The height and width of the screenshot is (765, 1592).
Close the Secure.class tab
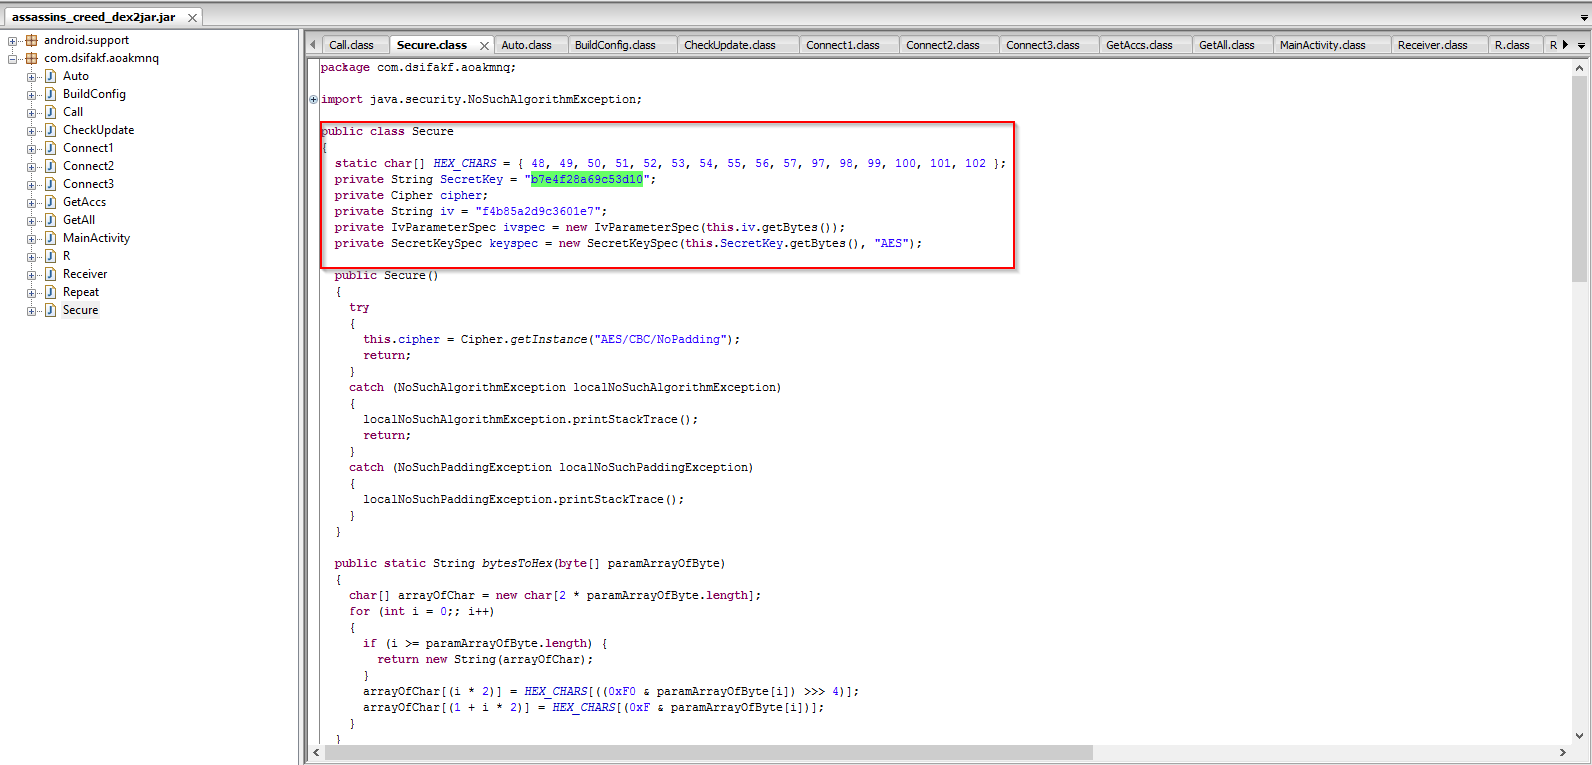point(484,46)
